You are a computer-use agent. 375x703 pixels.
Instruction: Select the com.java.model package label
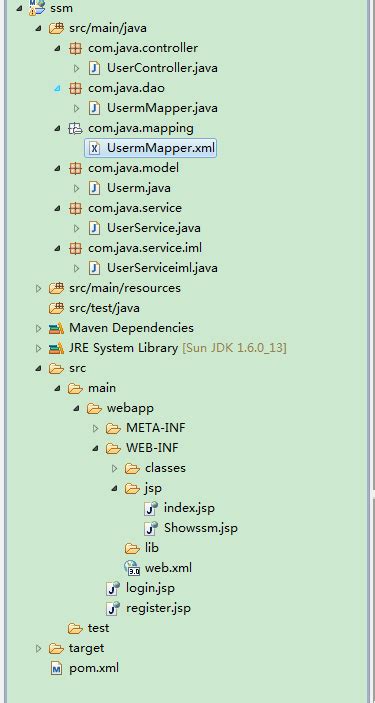pos(133,168)
